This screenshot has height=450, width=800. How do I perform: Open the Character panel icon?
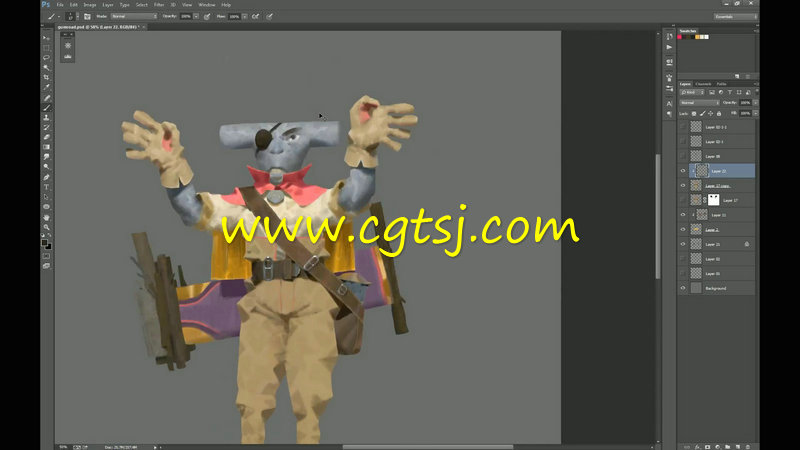coord(669,104)
